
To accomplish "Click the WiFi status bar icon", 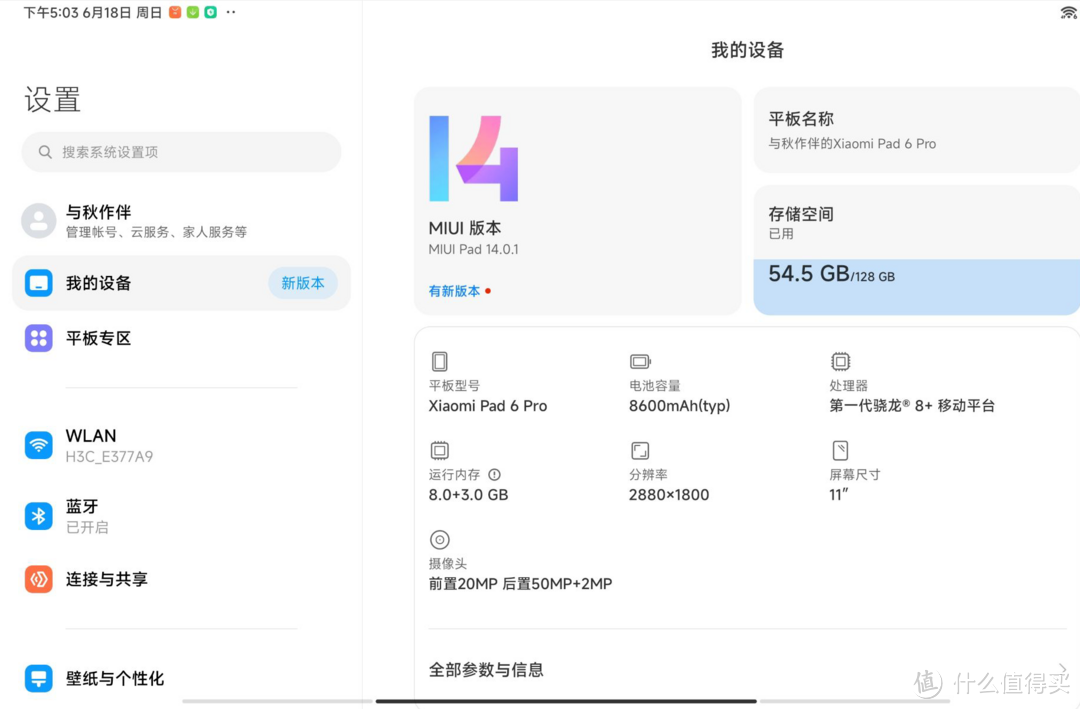I will coord(1068,12).
